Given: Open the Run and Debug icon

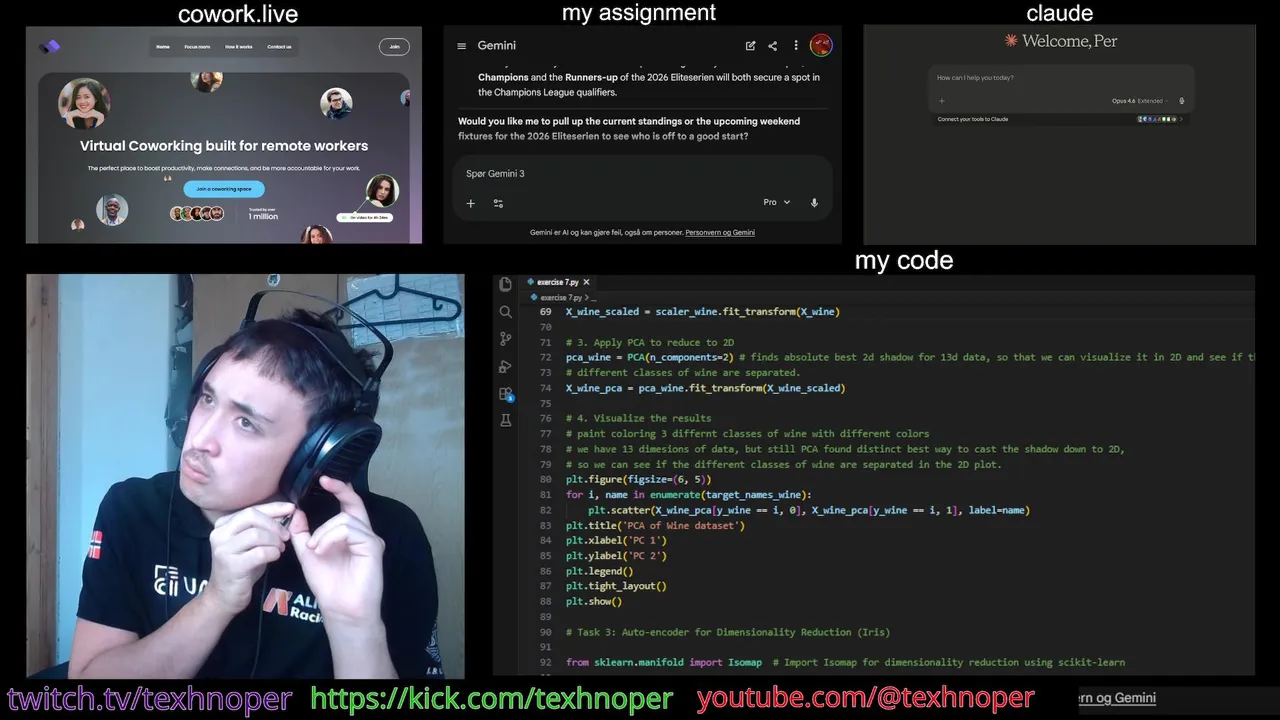Looking at the screenshot, I should pos(505,367).
